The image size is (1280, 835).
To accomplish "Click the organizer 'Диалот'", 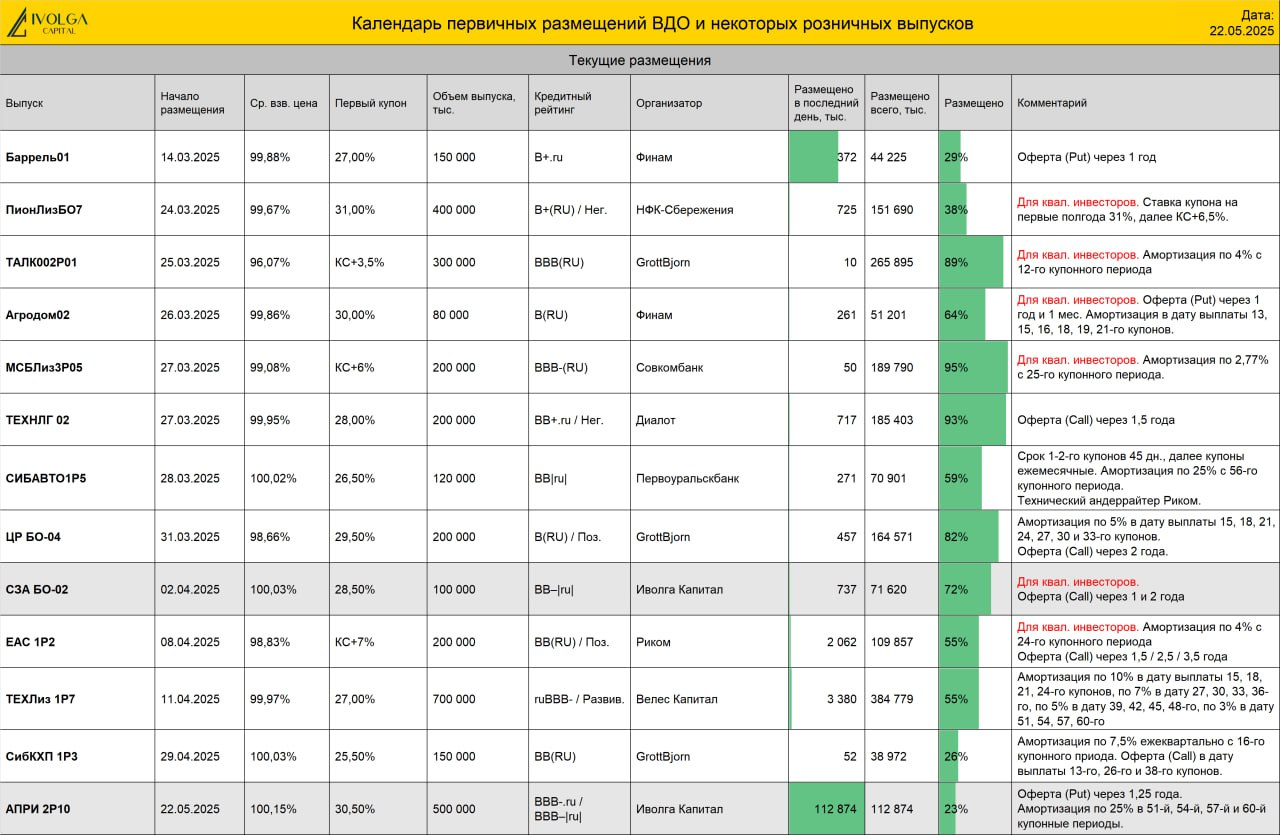I will click(x=655, y=420).
